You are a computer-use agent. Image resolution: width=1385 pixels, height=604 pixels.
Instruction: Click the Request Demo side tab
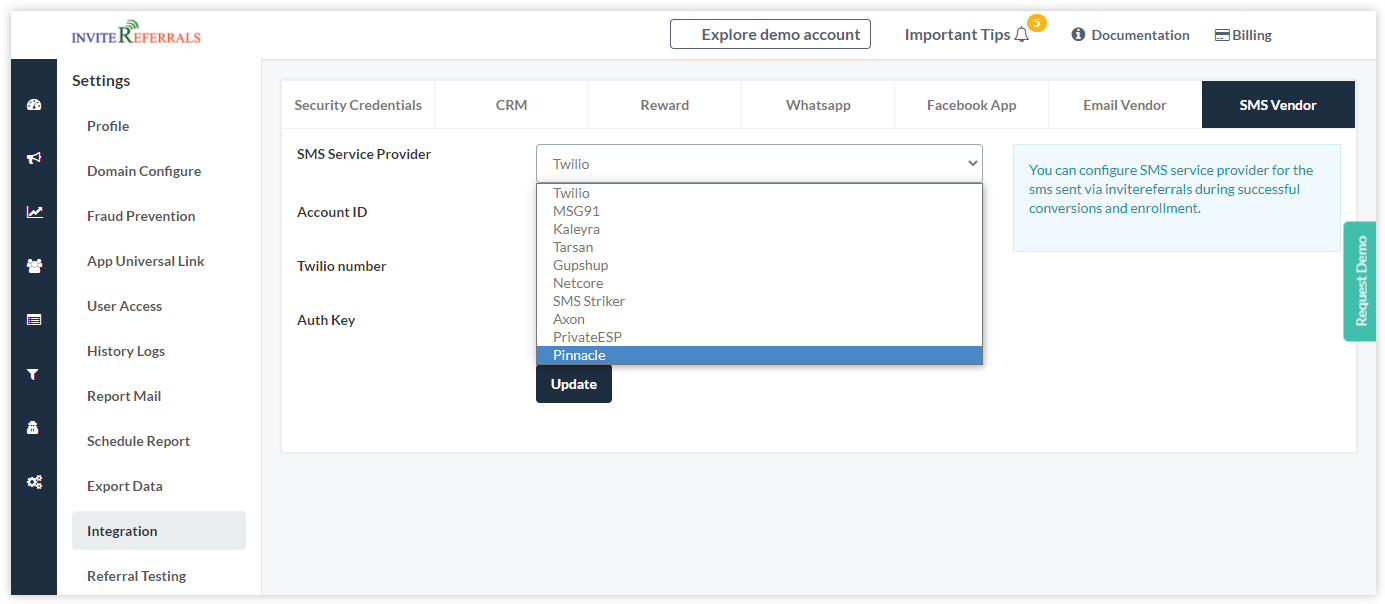pos(1360,281)
